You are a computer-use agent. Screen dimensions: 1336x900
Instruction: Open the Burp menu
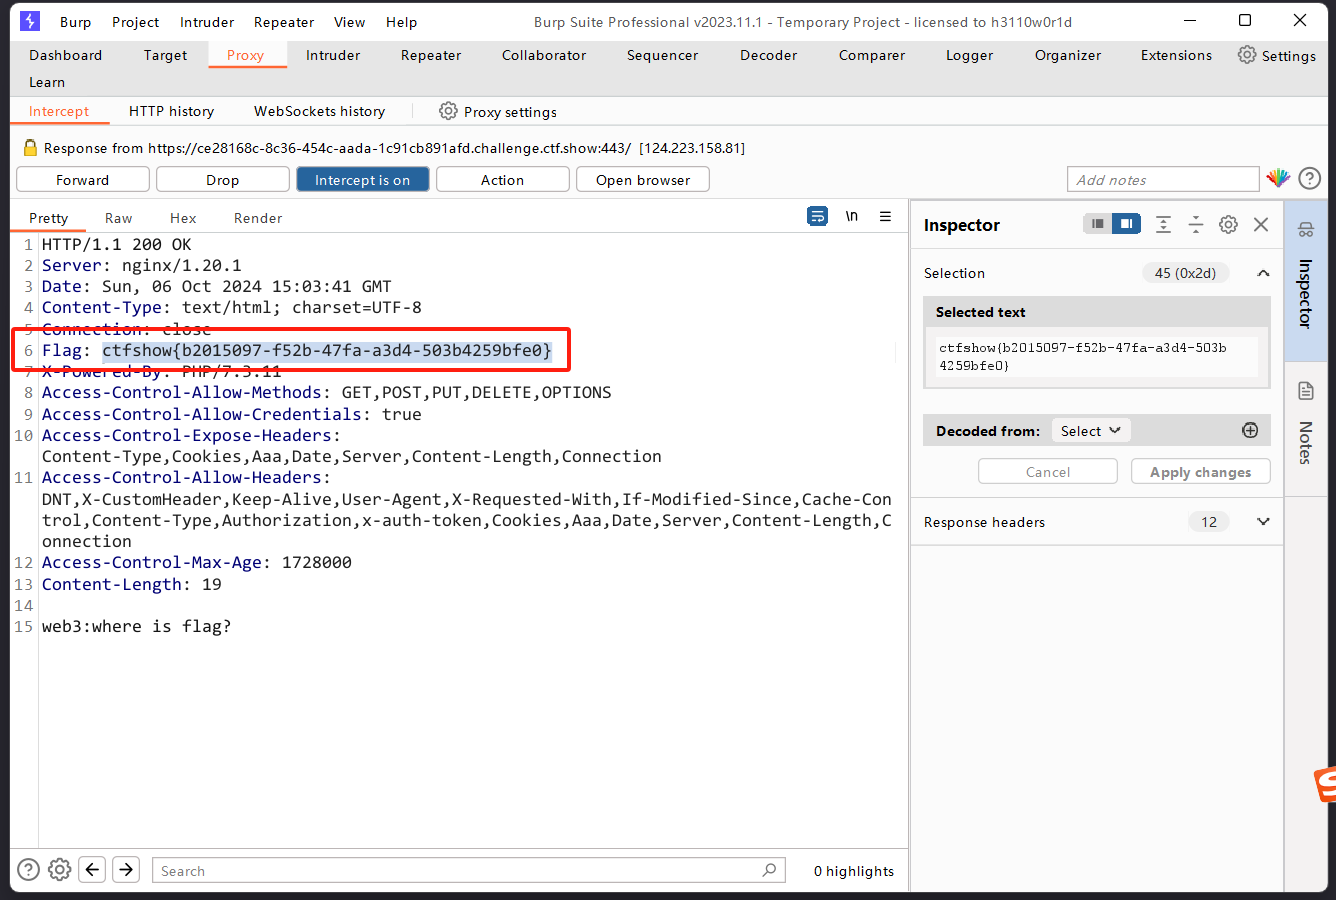[x=76, y=22]
